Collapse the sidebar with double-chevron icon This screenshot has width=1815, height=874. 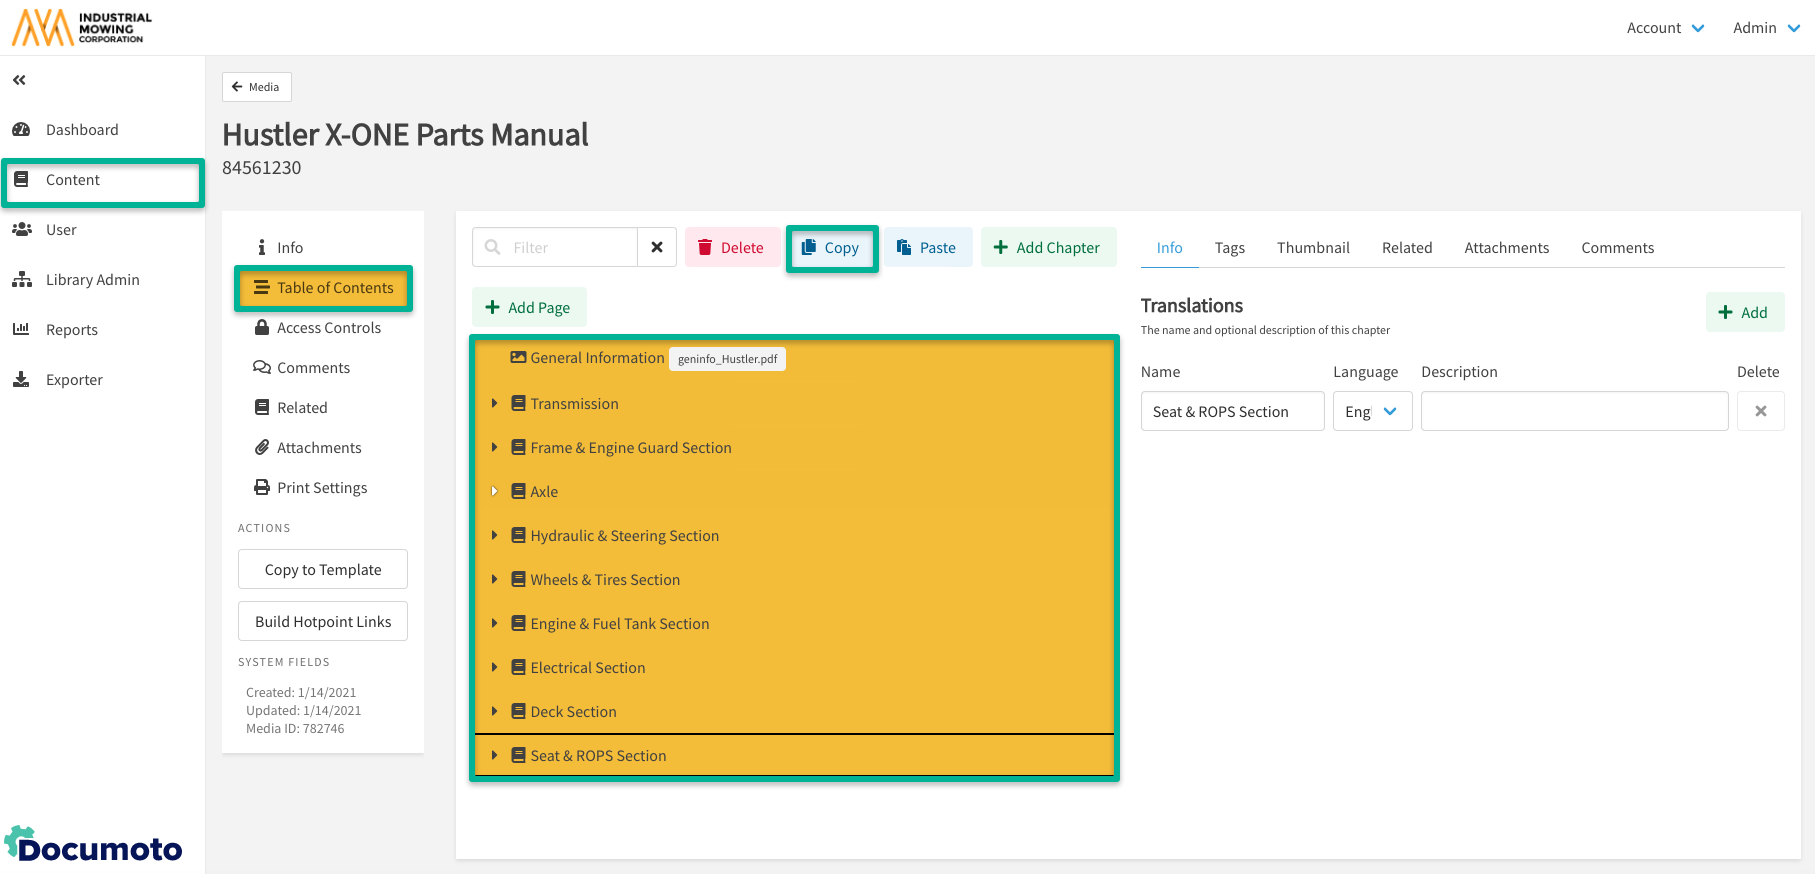click(x=19, y=80)
